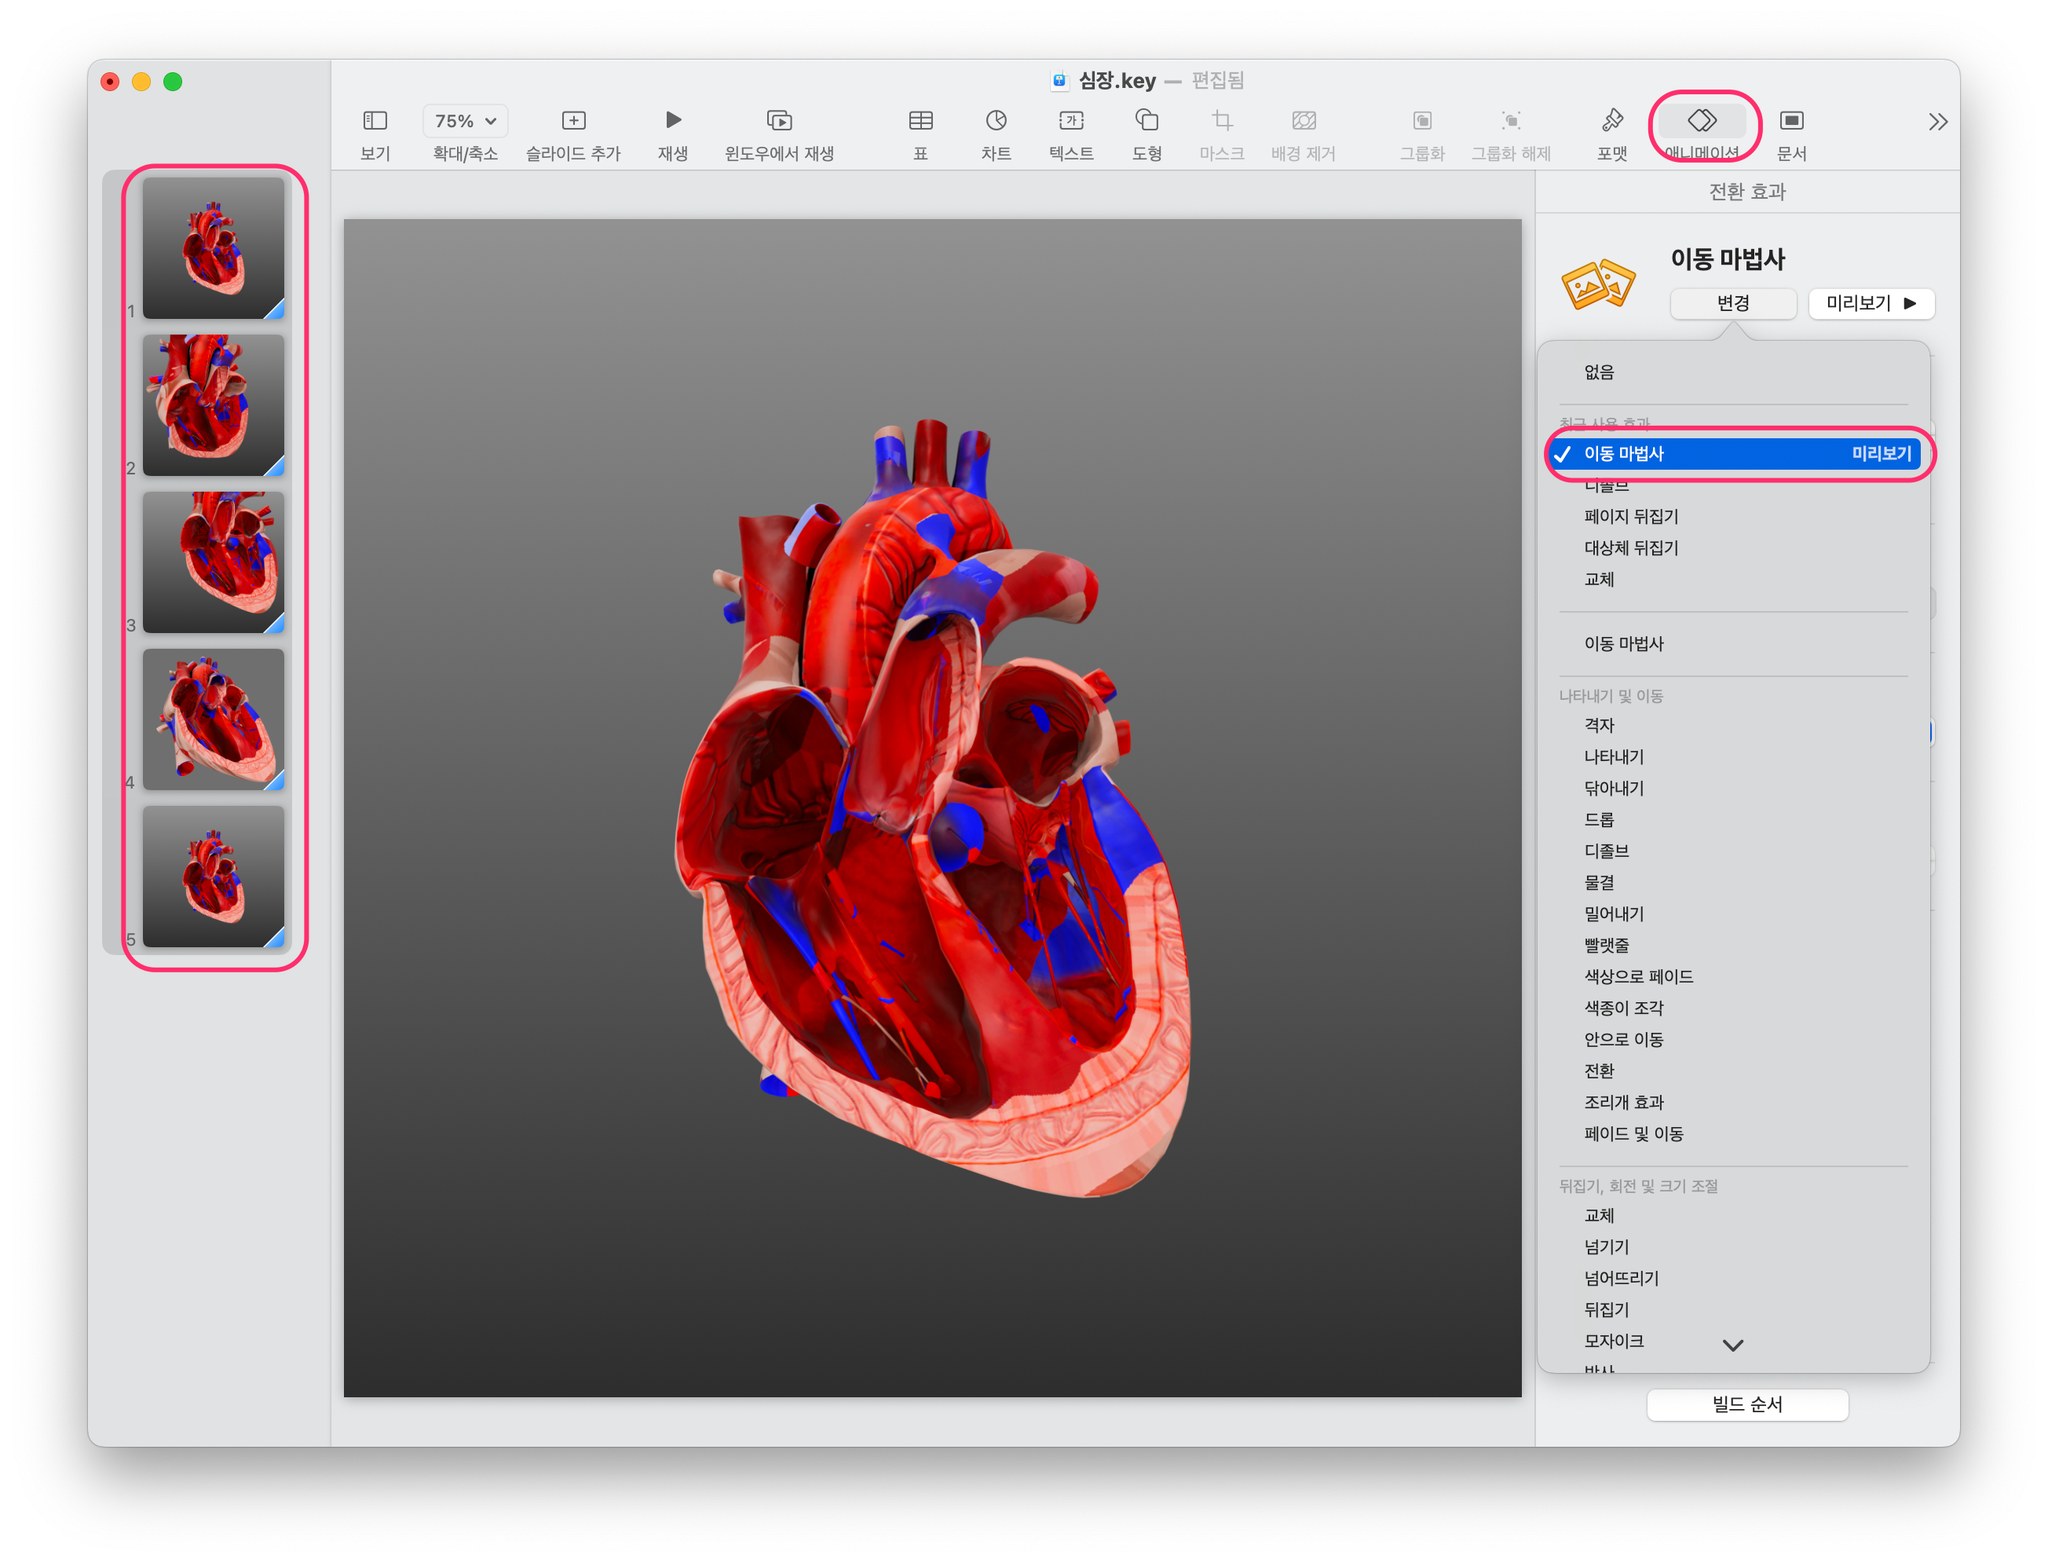Click the Group (그룹화) toolbar icon

1422,121
